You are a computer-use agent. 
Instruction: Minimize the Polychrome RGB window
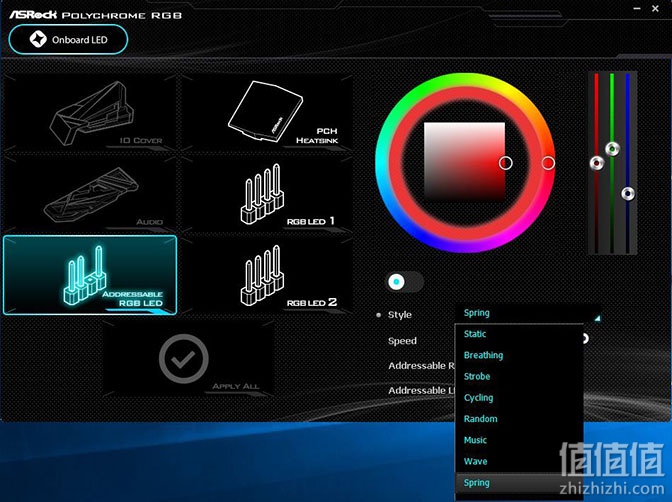point(637,9)
